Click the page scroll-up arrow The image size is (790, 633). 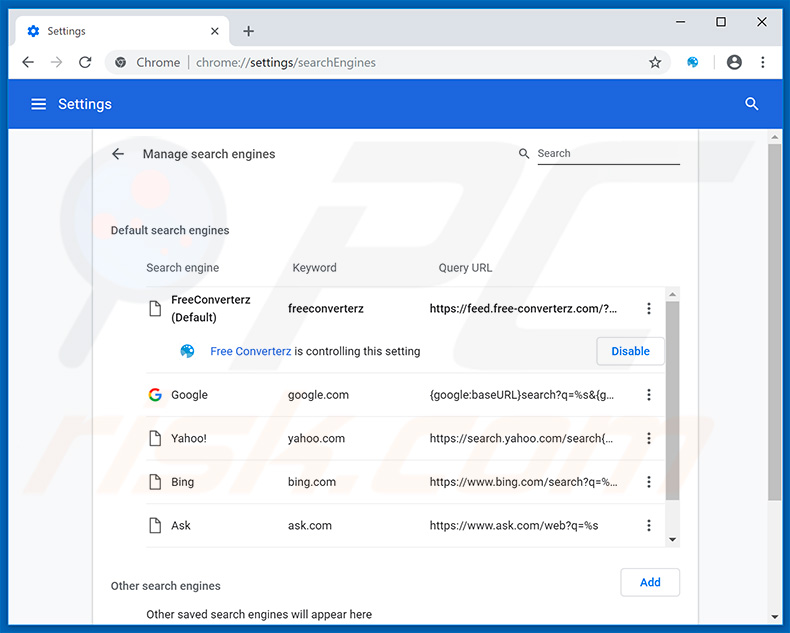pos(774,137)
